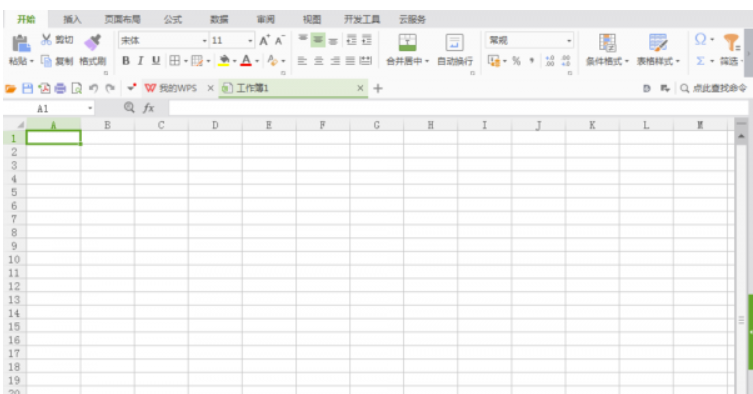Click the scissors Cut icon
This screenshot has width=753, height=394.
pos(46,39)
